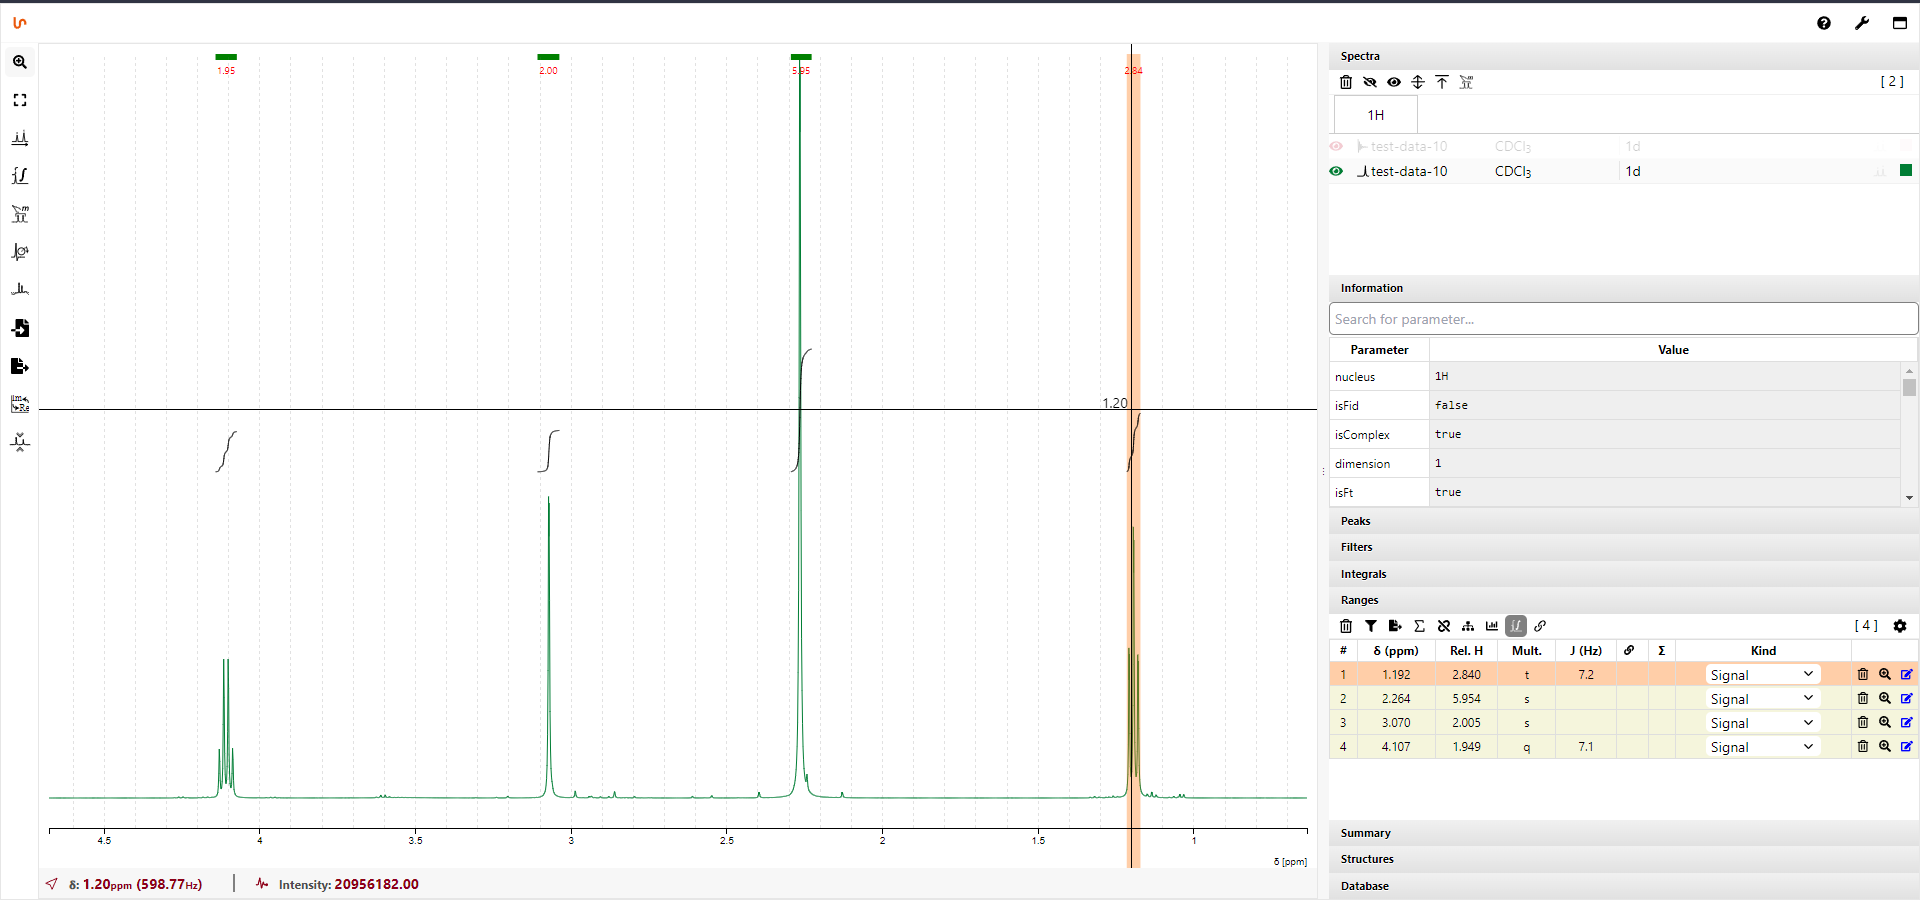
Task: Open the import file menu icon
Action: click(x=20, y=328)
